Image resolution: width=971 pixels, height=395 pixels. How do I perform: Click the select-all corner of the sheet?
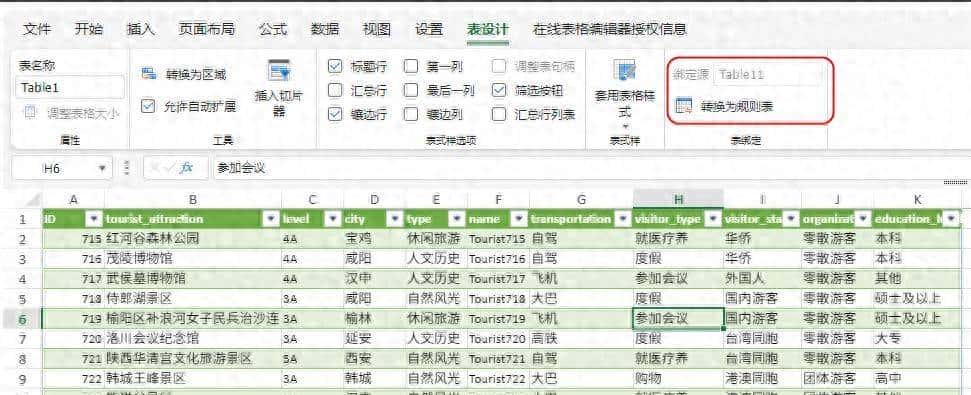(x=22, y=199)
